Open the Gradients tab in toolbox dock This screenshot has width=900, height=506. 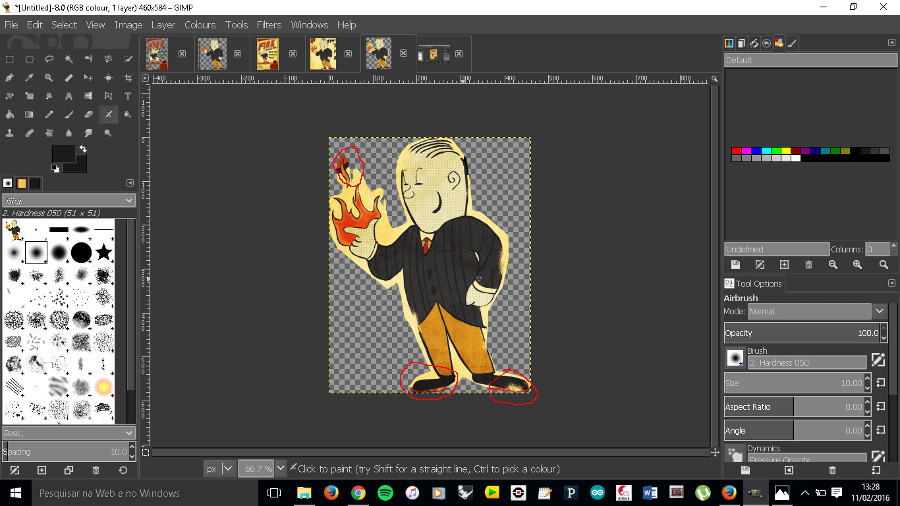36,183
